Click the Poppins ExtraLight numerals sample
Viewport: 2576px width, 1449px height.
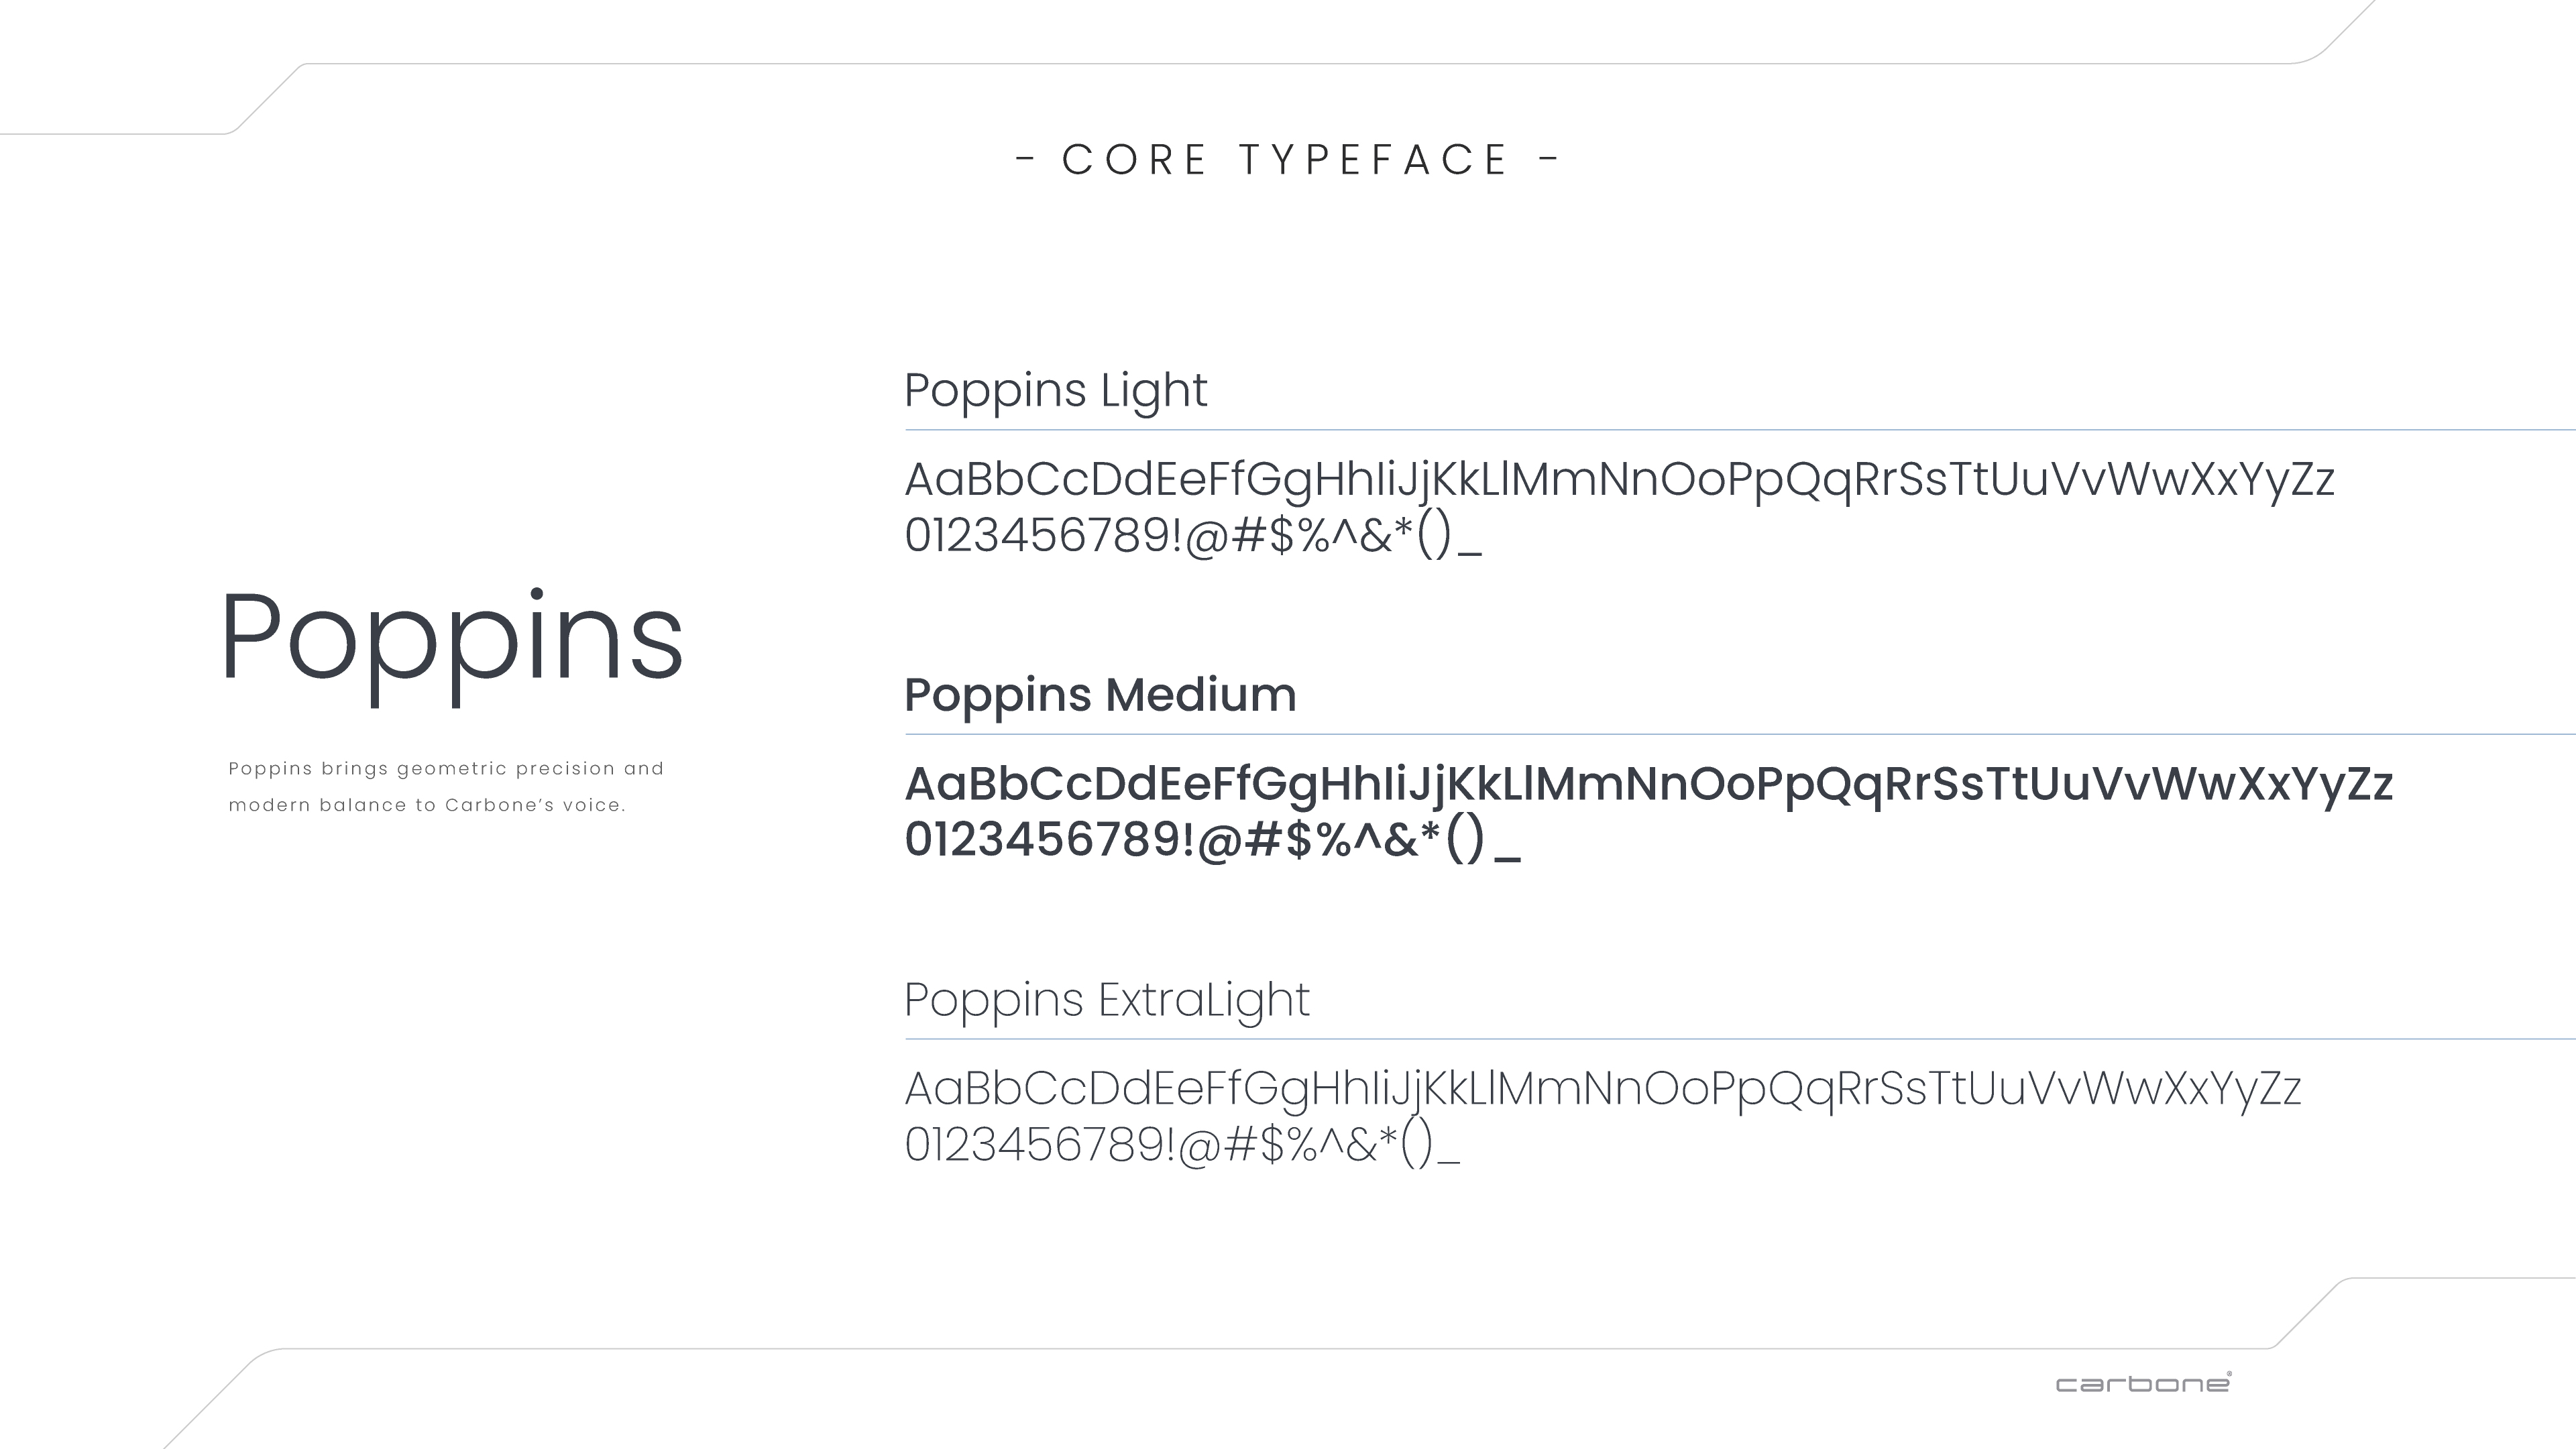pos(1181,1144)
